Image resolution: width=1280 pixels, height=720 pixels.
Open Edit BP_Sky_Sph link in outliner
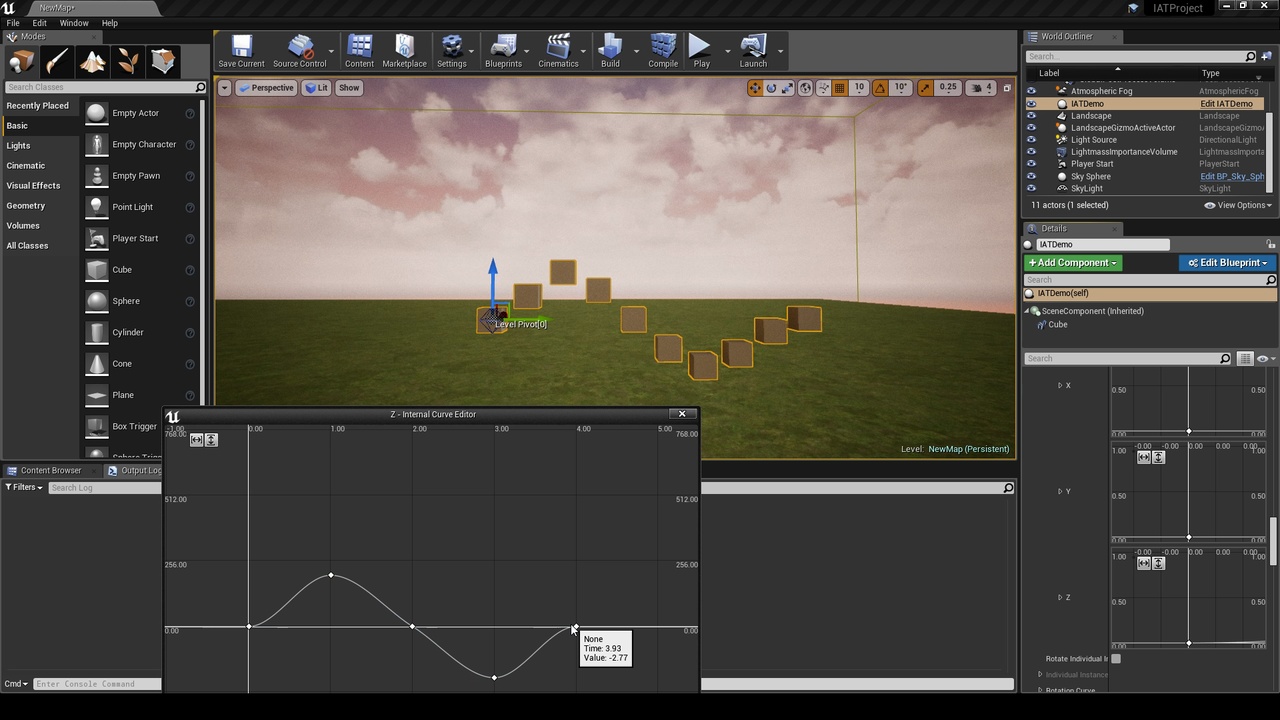coord(1232,177)
